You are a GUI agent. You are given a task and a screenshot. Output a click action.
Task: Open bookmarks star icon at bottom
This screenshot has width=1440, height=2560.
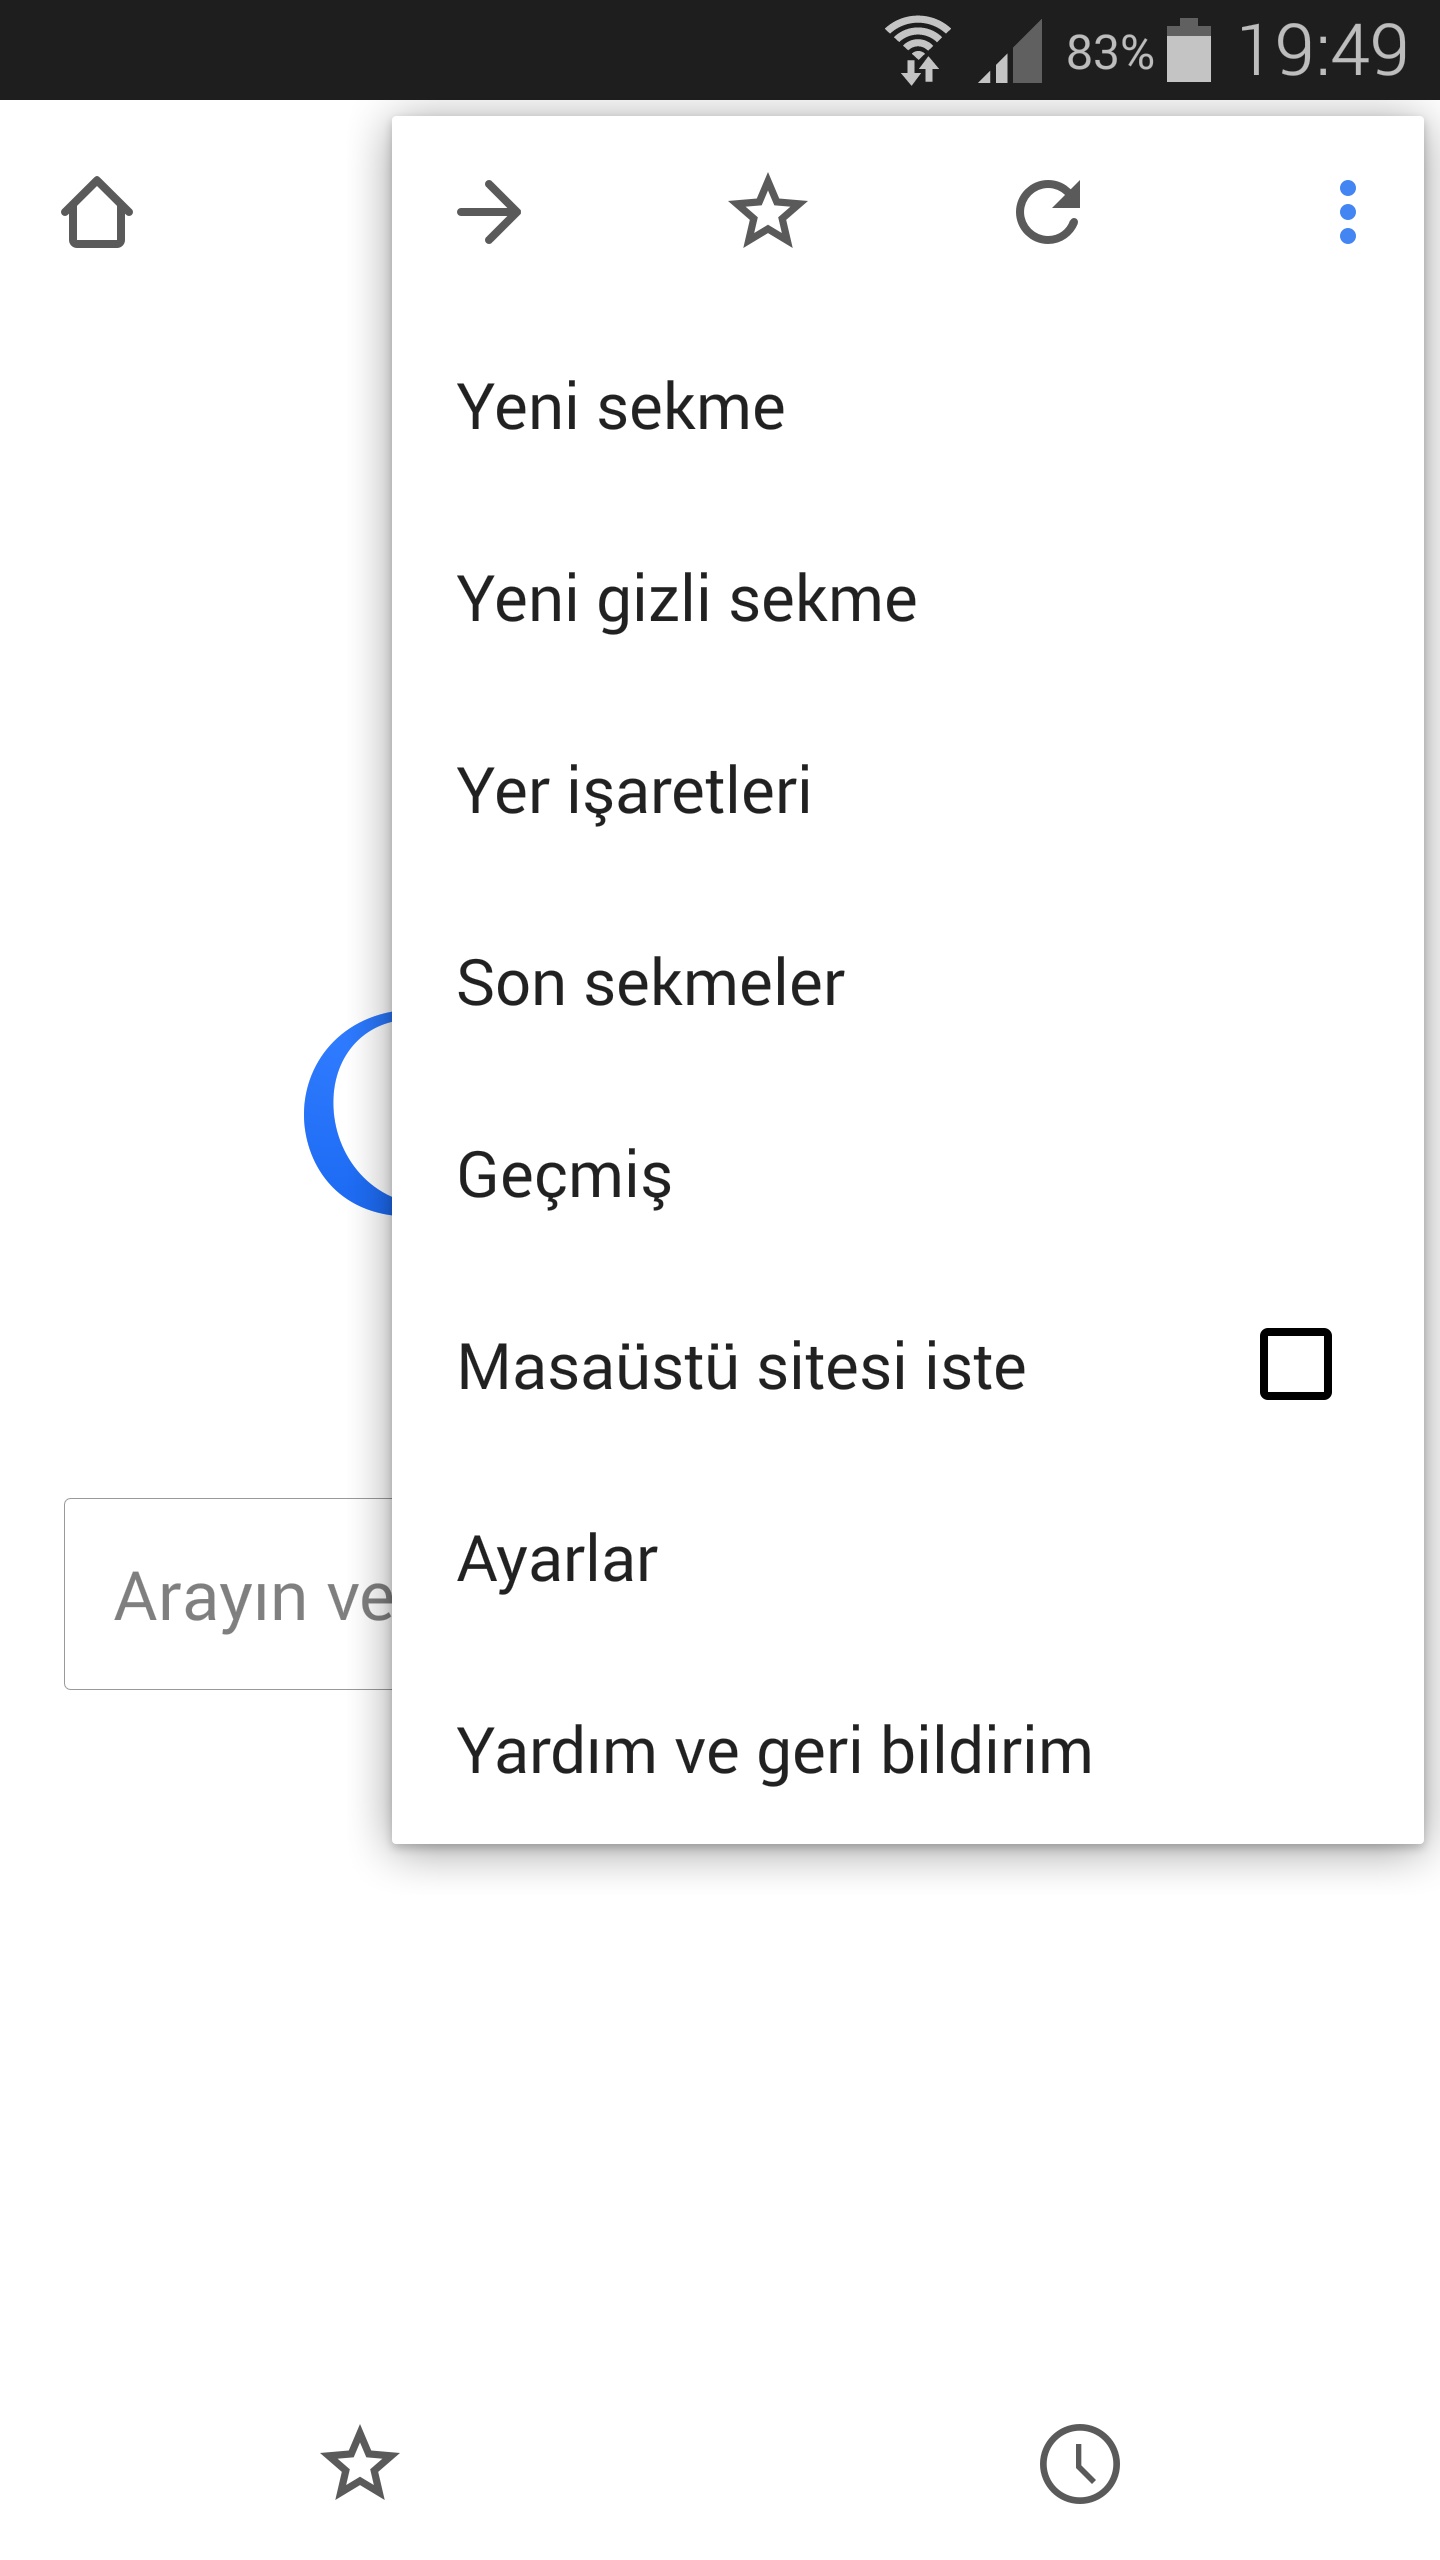(x=360, y=2463)
